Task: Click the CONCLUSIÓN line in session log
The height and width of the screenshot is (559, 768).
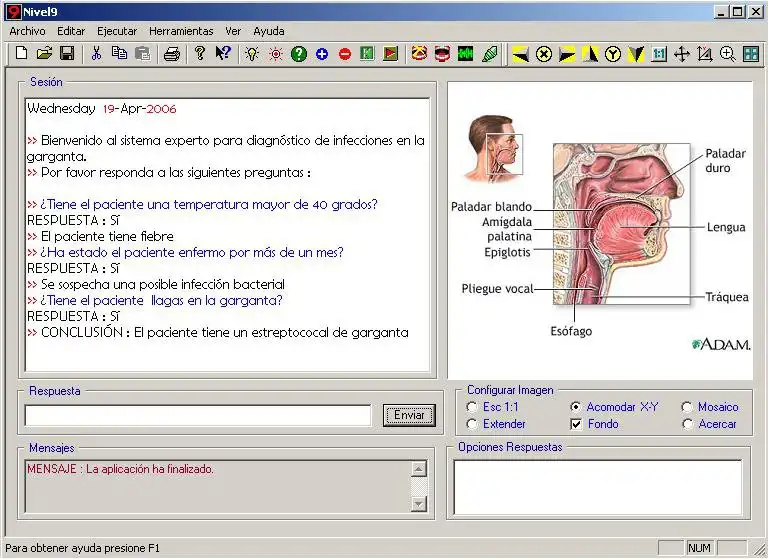Action: pos(218,332)
